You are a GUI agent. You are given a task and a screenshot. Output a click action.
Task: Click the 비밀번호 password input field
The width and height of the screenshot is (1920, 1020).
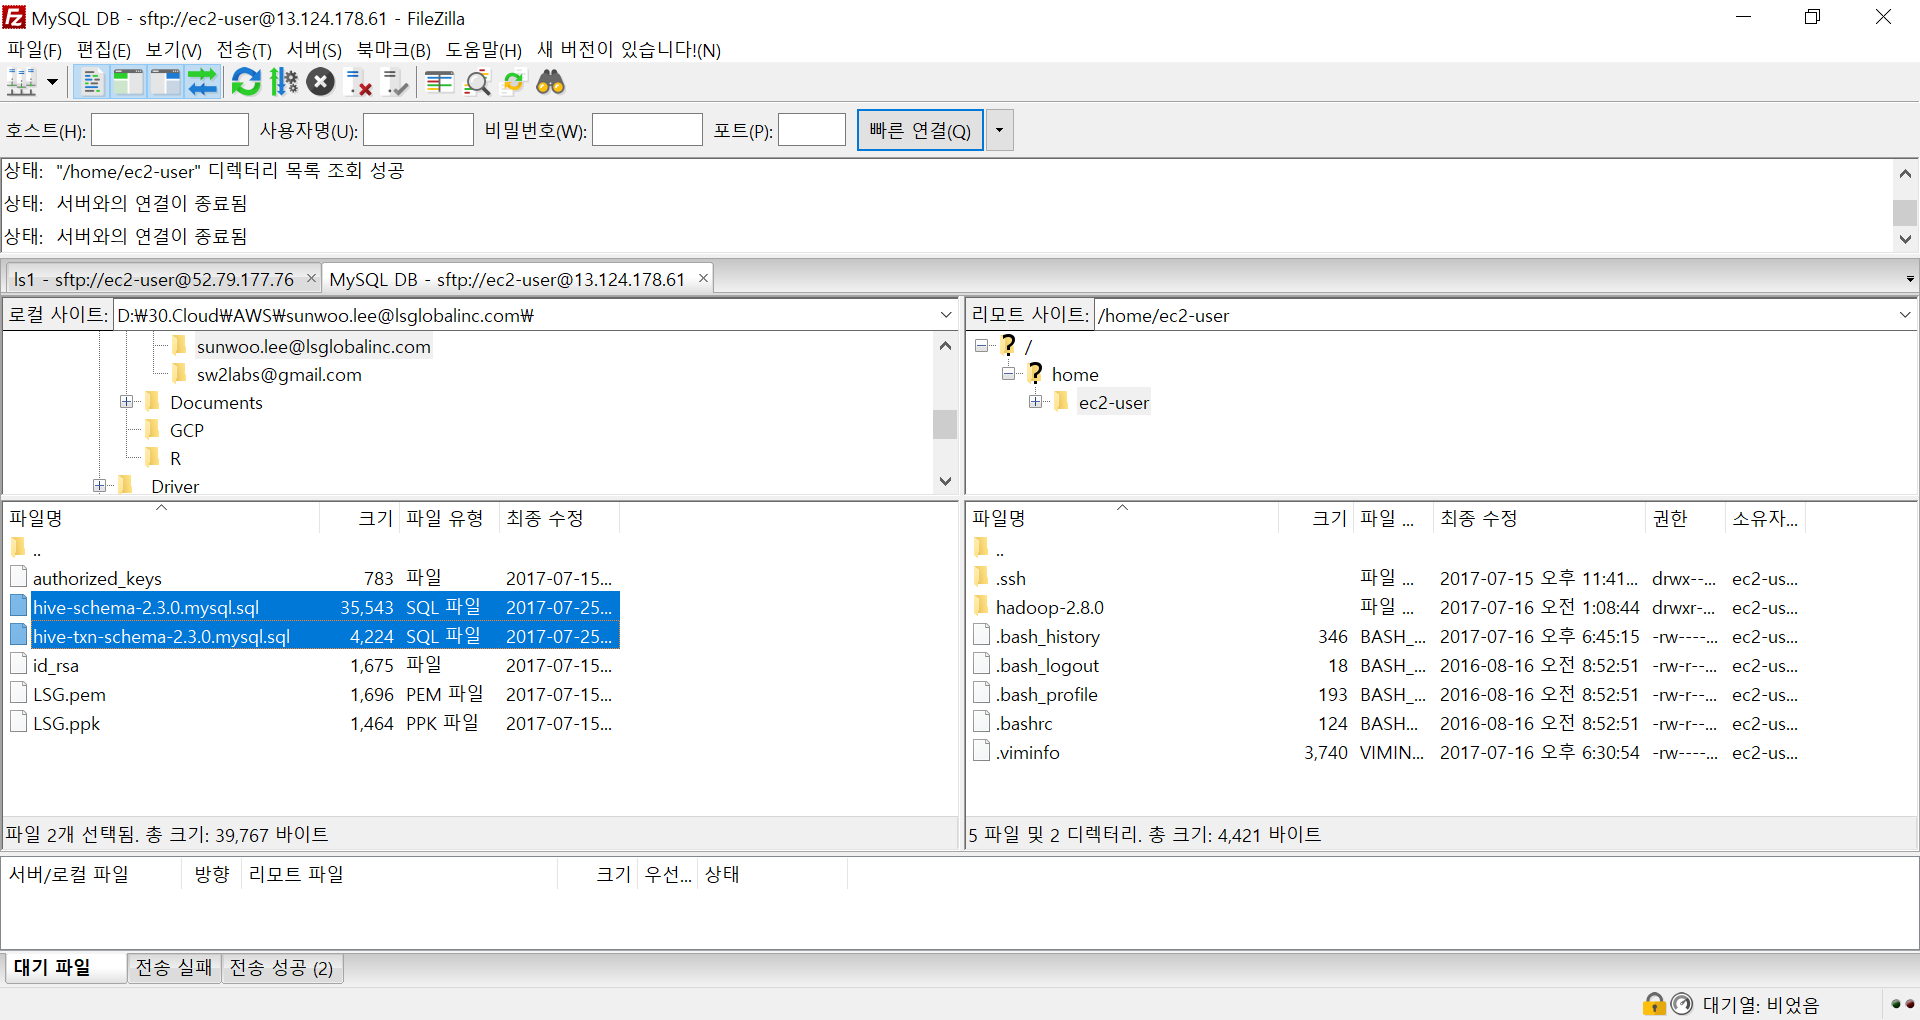pyautogui.click(x=647, y=130)
